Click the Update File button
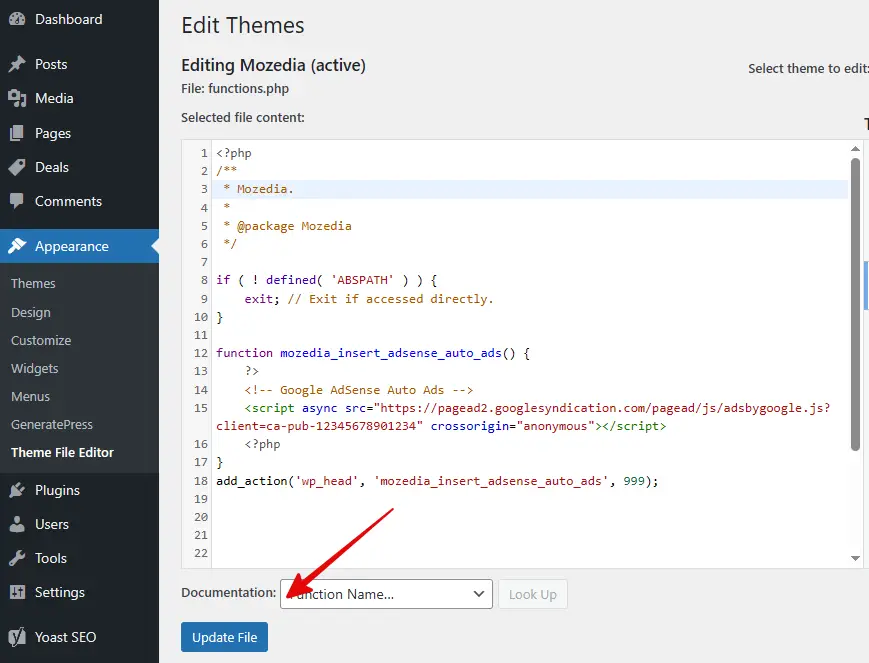Viewport: 869px width, 663px height. coord(224,637)
